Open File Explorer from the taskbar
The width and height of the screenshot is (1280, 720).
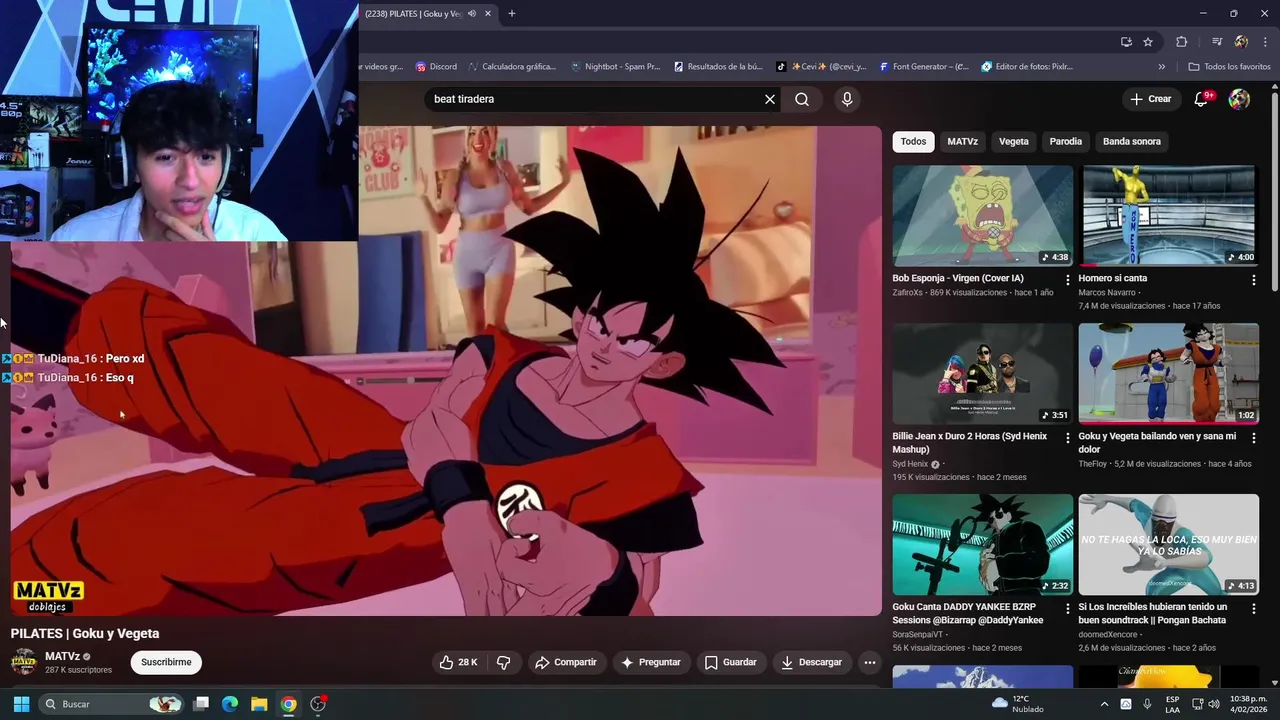[x=259, y=704]
